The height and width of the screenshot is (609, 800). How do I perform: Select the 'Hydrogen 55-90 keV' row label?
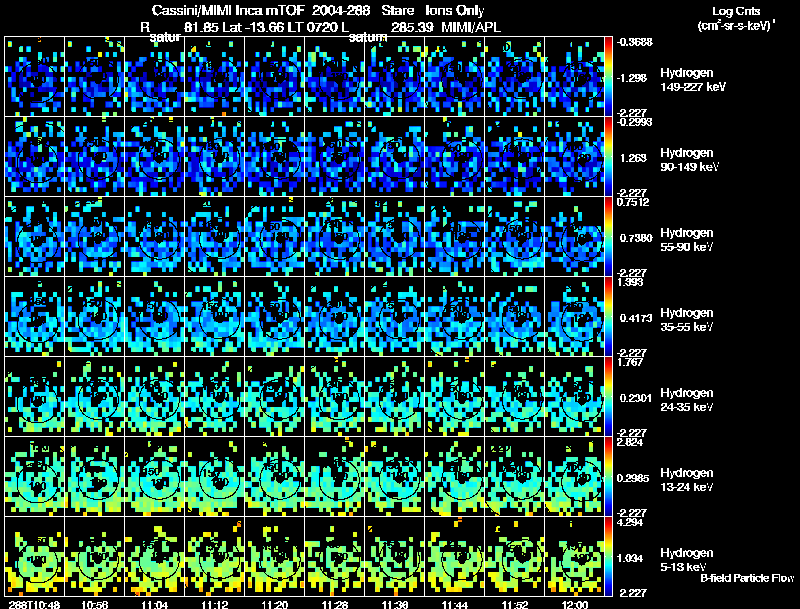click(687, 240)
